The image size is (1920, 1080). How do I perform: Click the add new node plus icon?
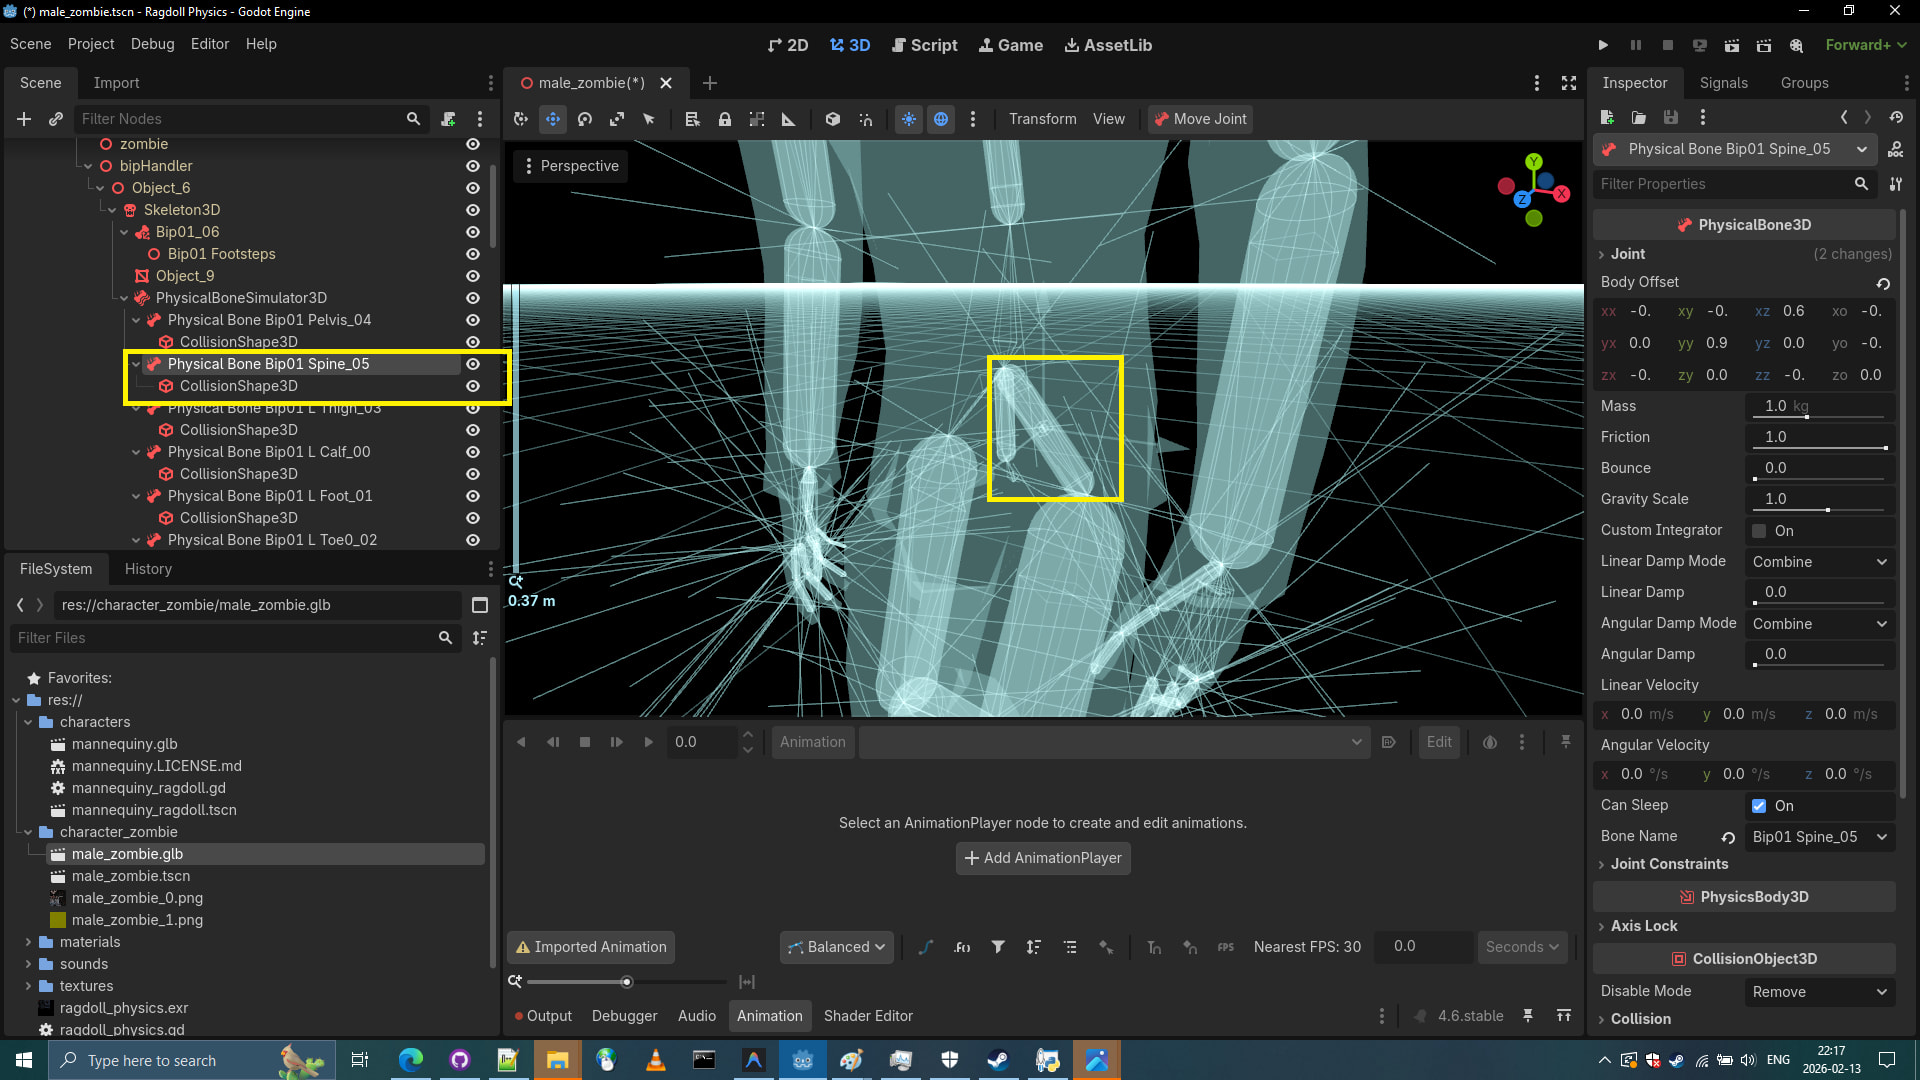pyautogui.click(x=24, y=119)
